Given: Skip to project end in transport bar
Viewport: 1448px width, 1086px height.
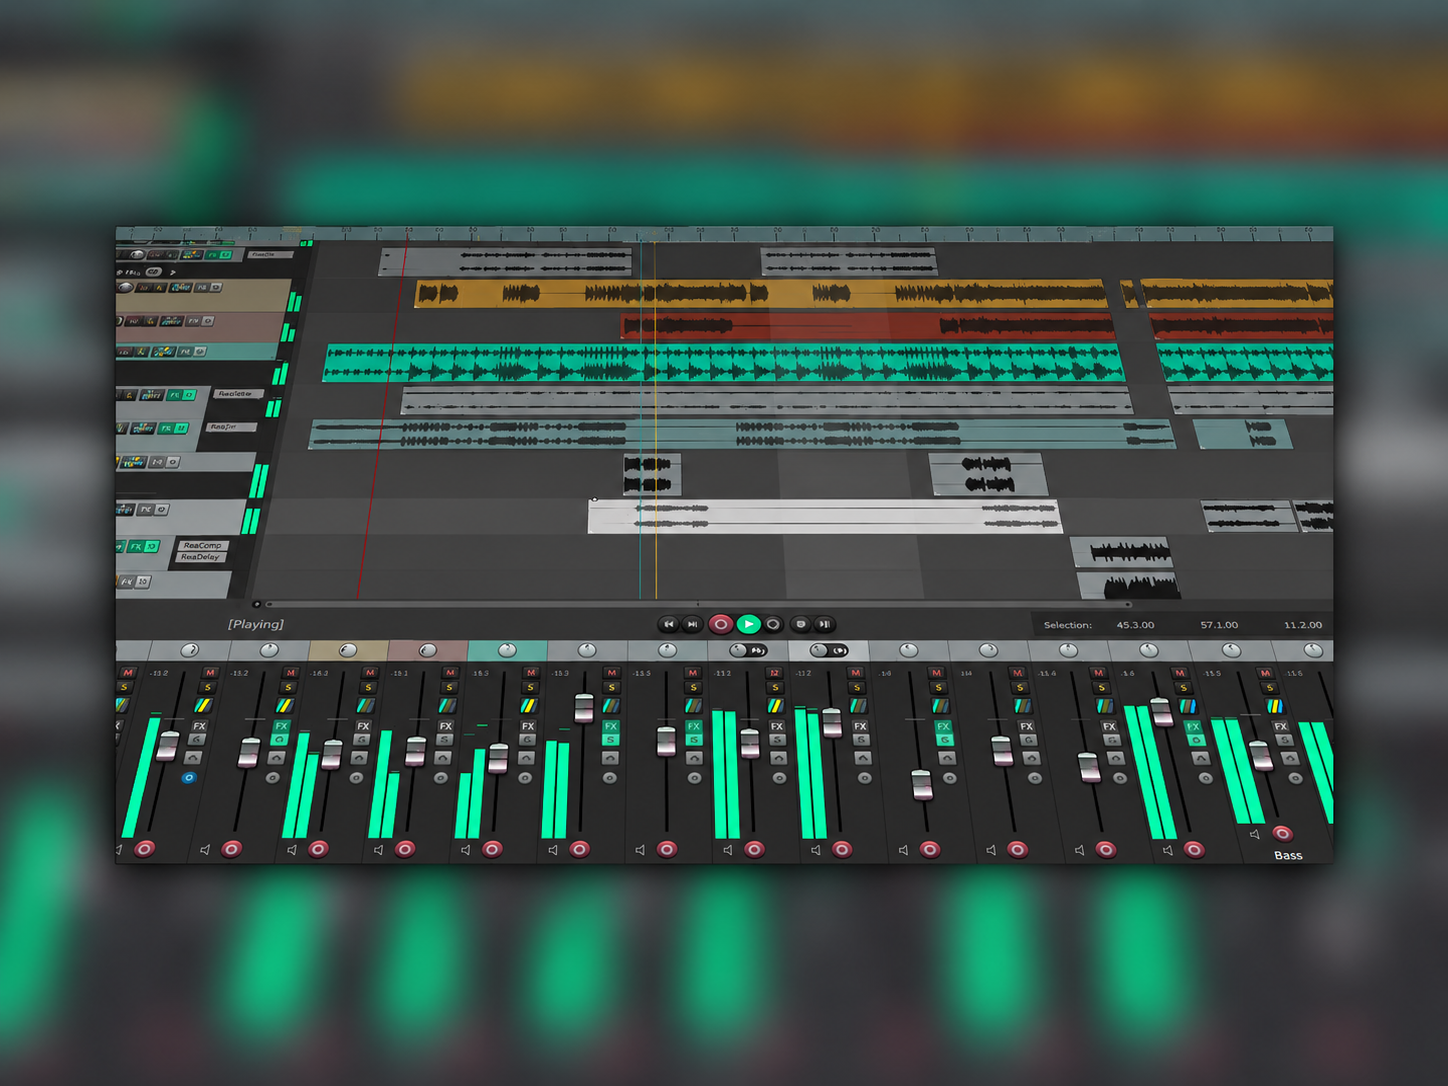Looking at the screenshot, I should click(692, 624).
